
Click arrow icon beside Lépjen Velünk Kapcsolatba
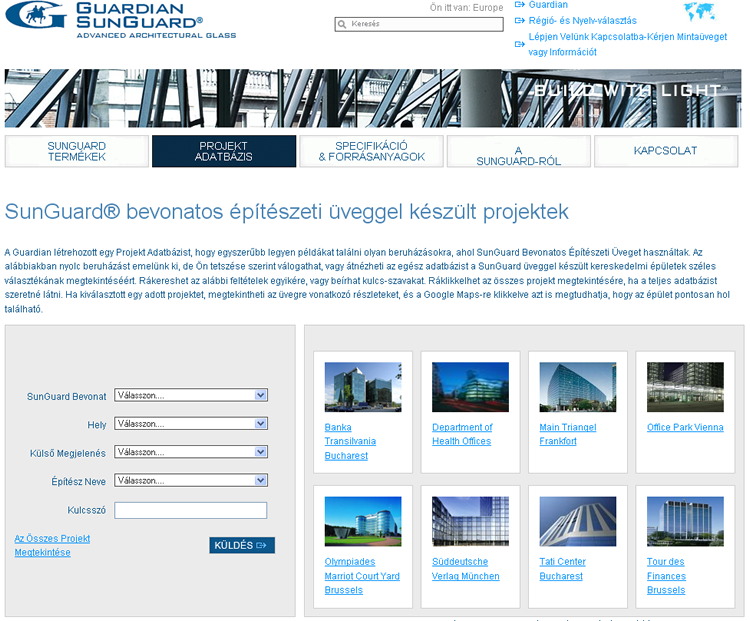click(519, 44)
